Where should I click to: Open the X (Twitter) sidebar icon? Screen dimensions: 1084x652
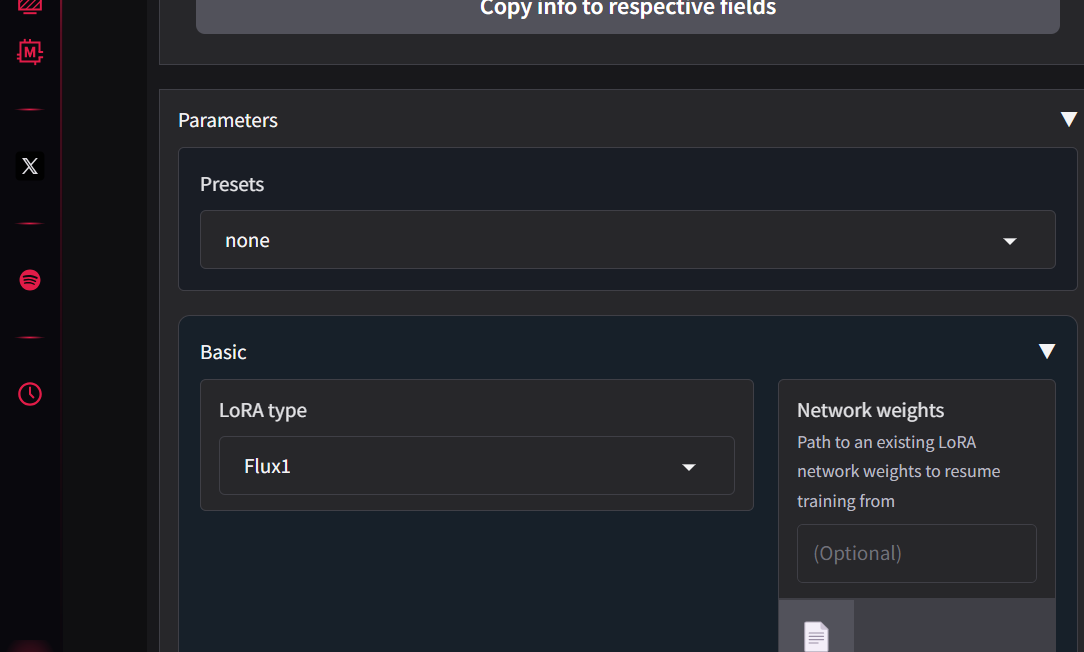[x=30, y=166]
